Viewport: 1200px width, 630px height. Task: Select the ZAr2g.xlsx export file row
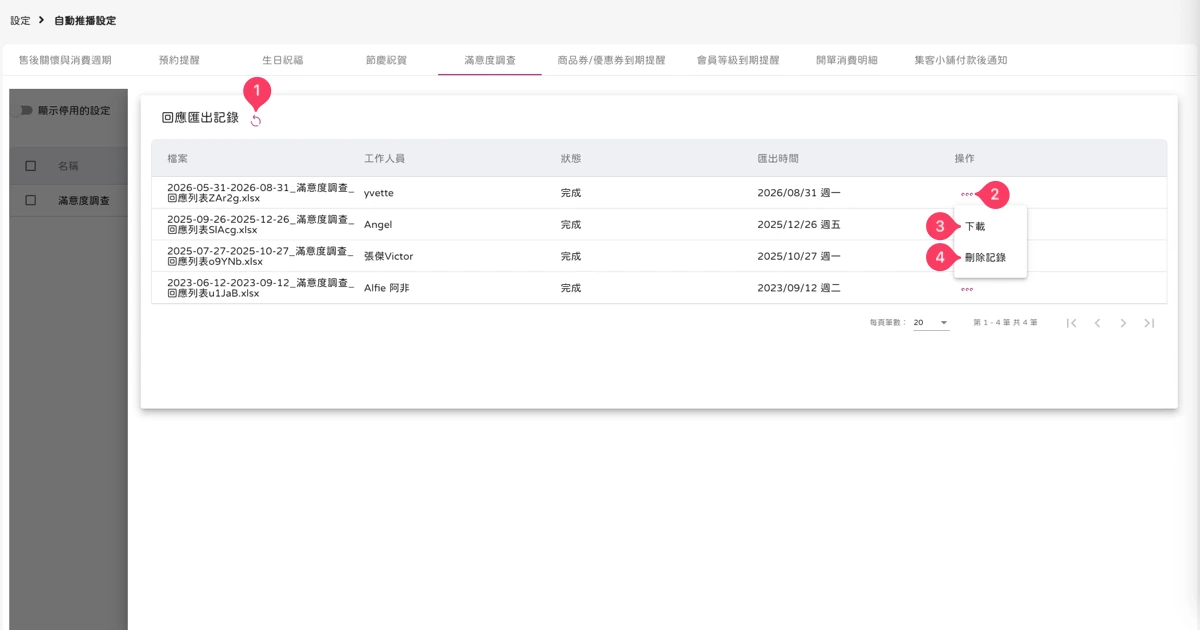[x=659, y=193]
